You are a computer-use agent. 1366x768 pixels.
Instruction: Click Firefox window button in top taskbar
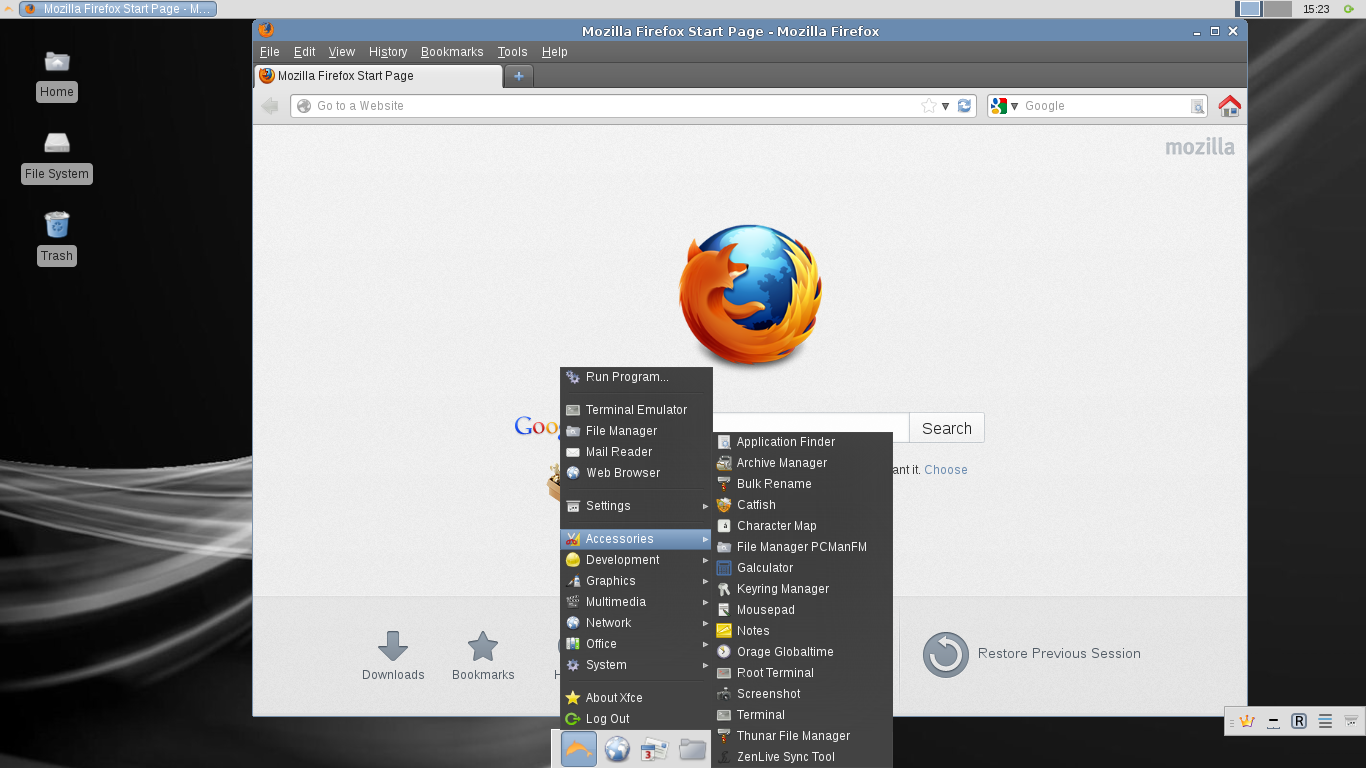tap(117, 9)
